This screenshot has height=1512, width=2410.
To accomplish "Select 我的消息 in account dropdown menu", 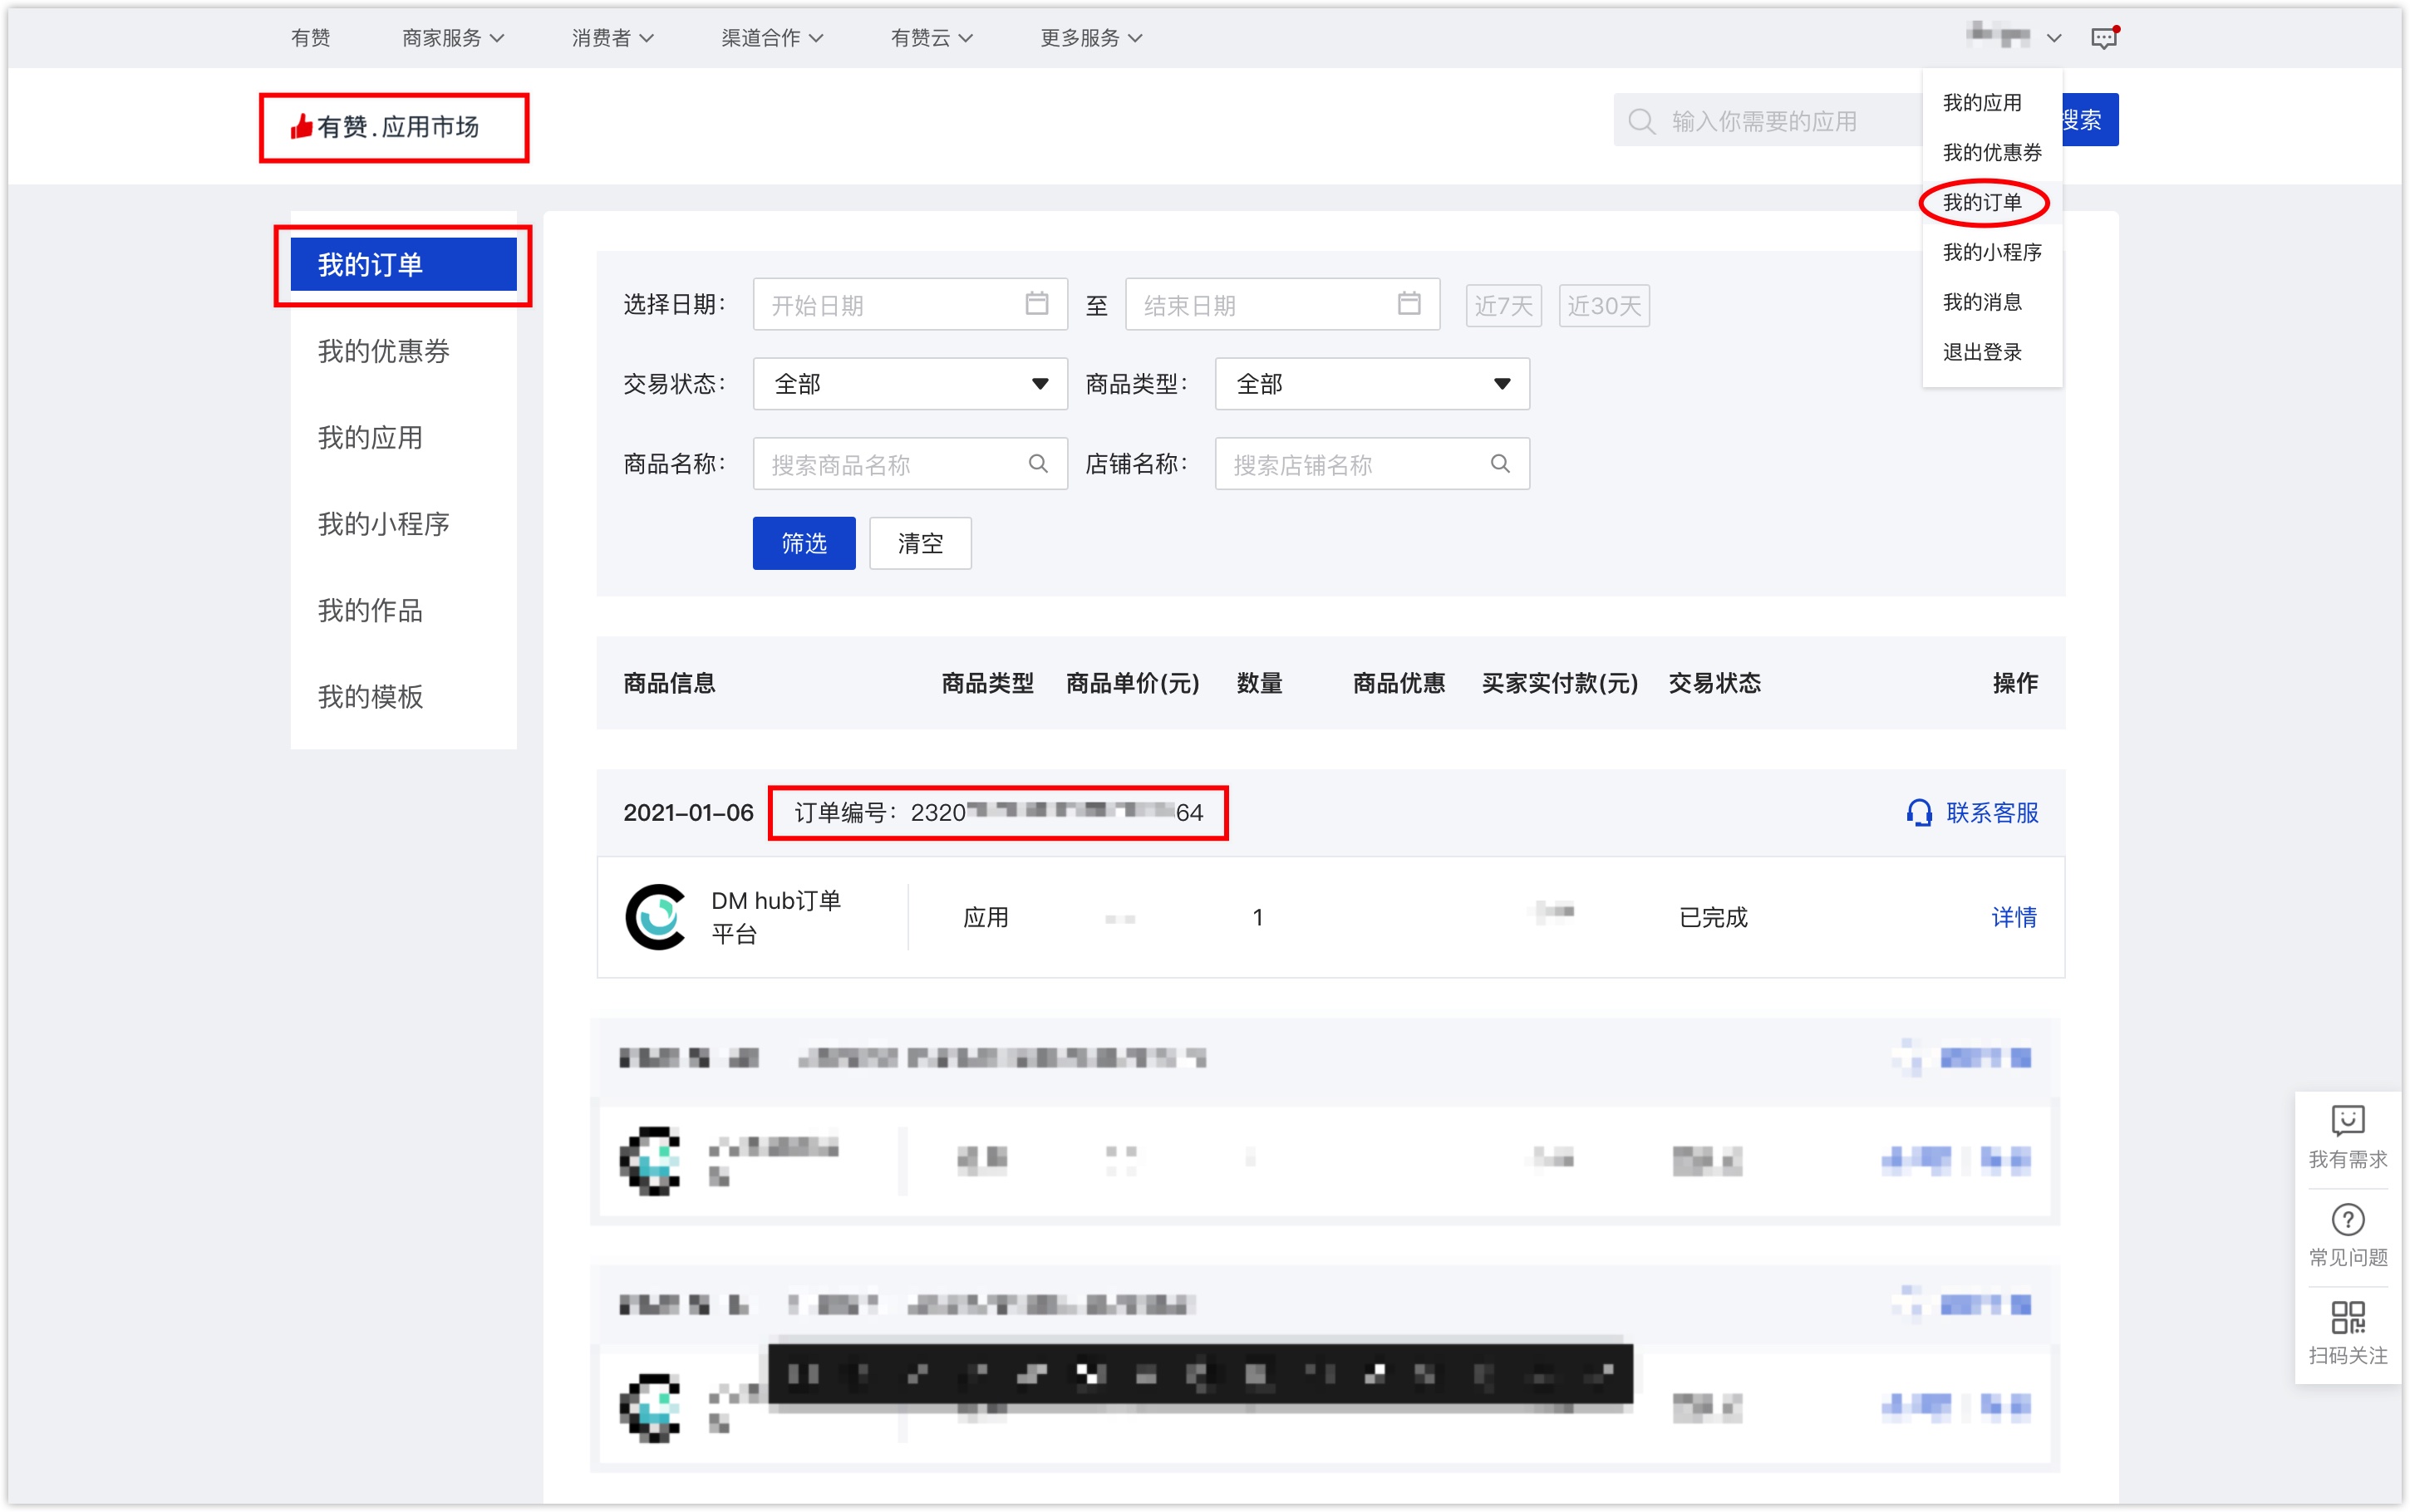I will [1981, 302].
